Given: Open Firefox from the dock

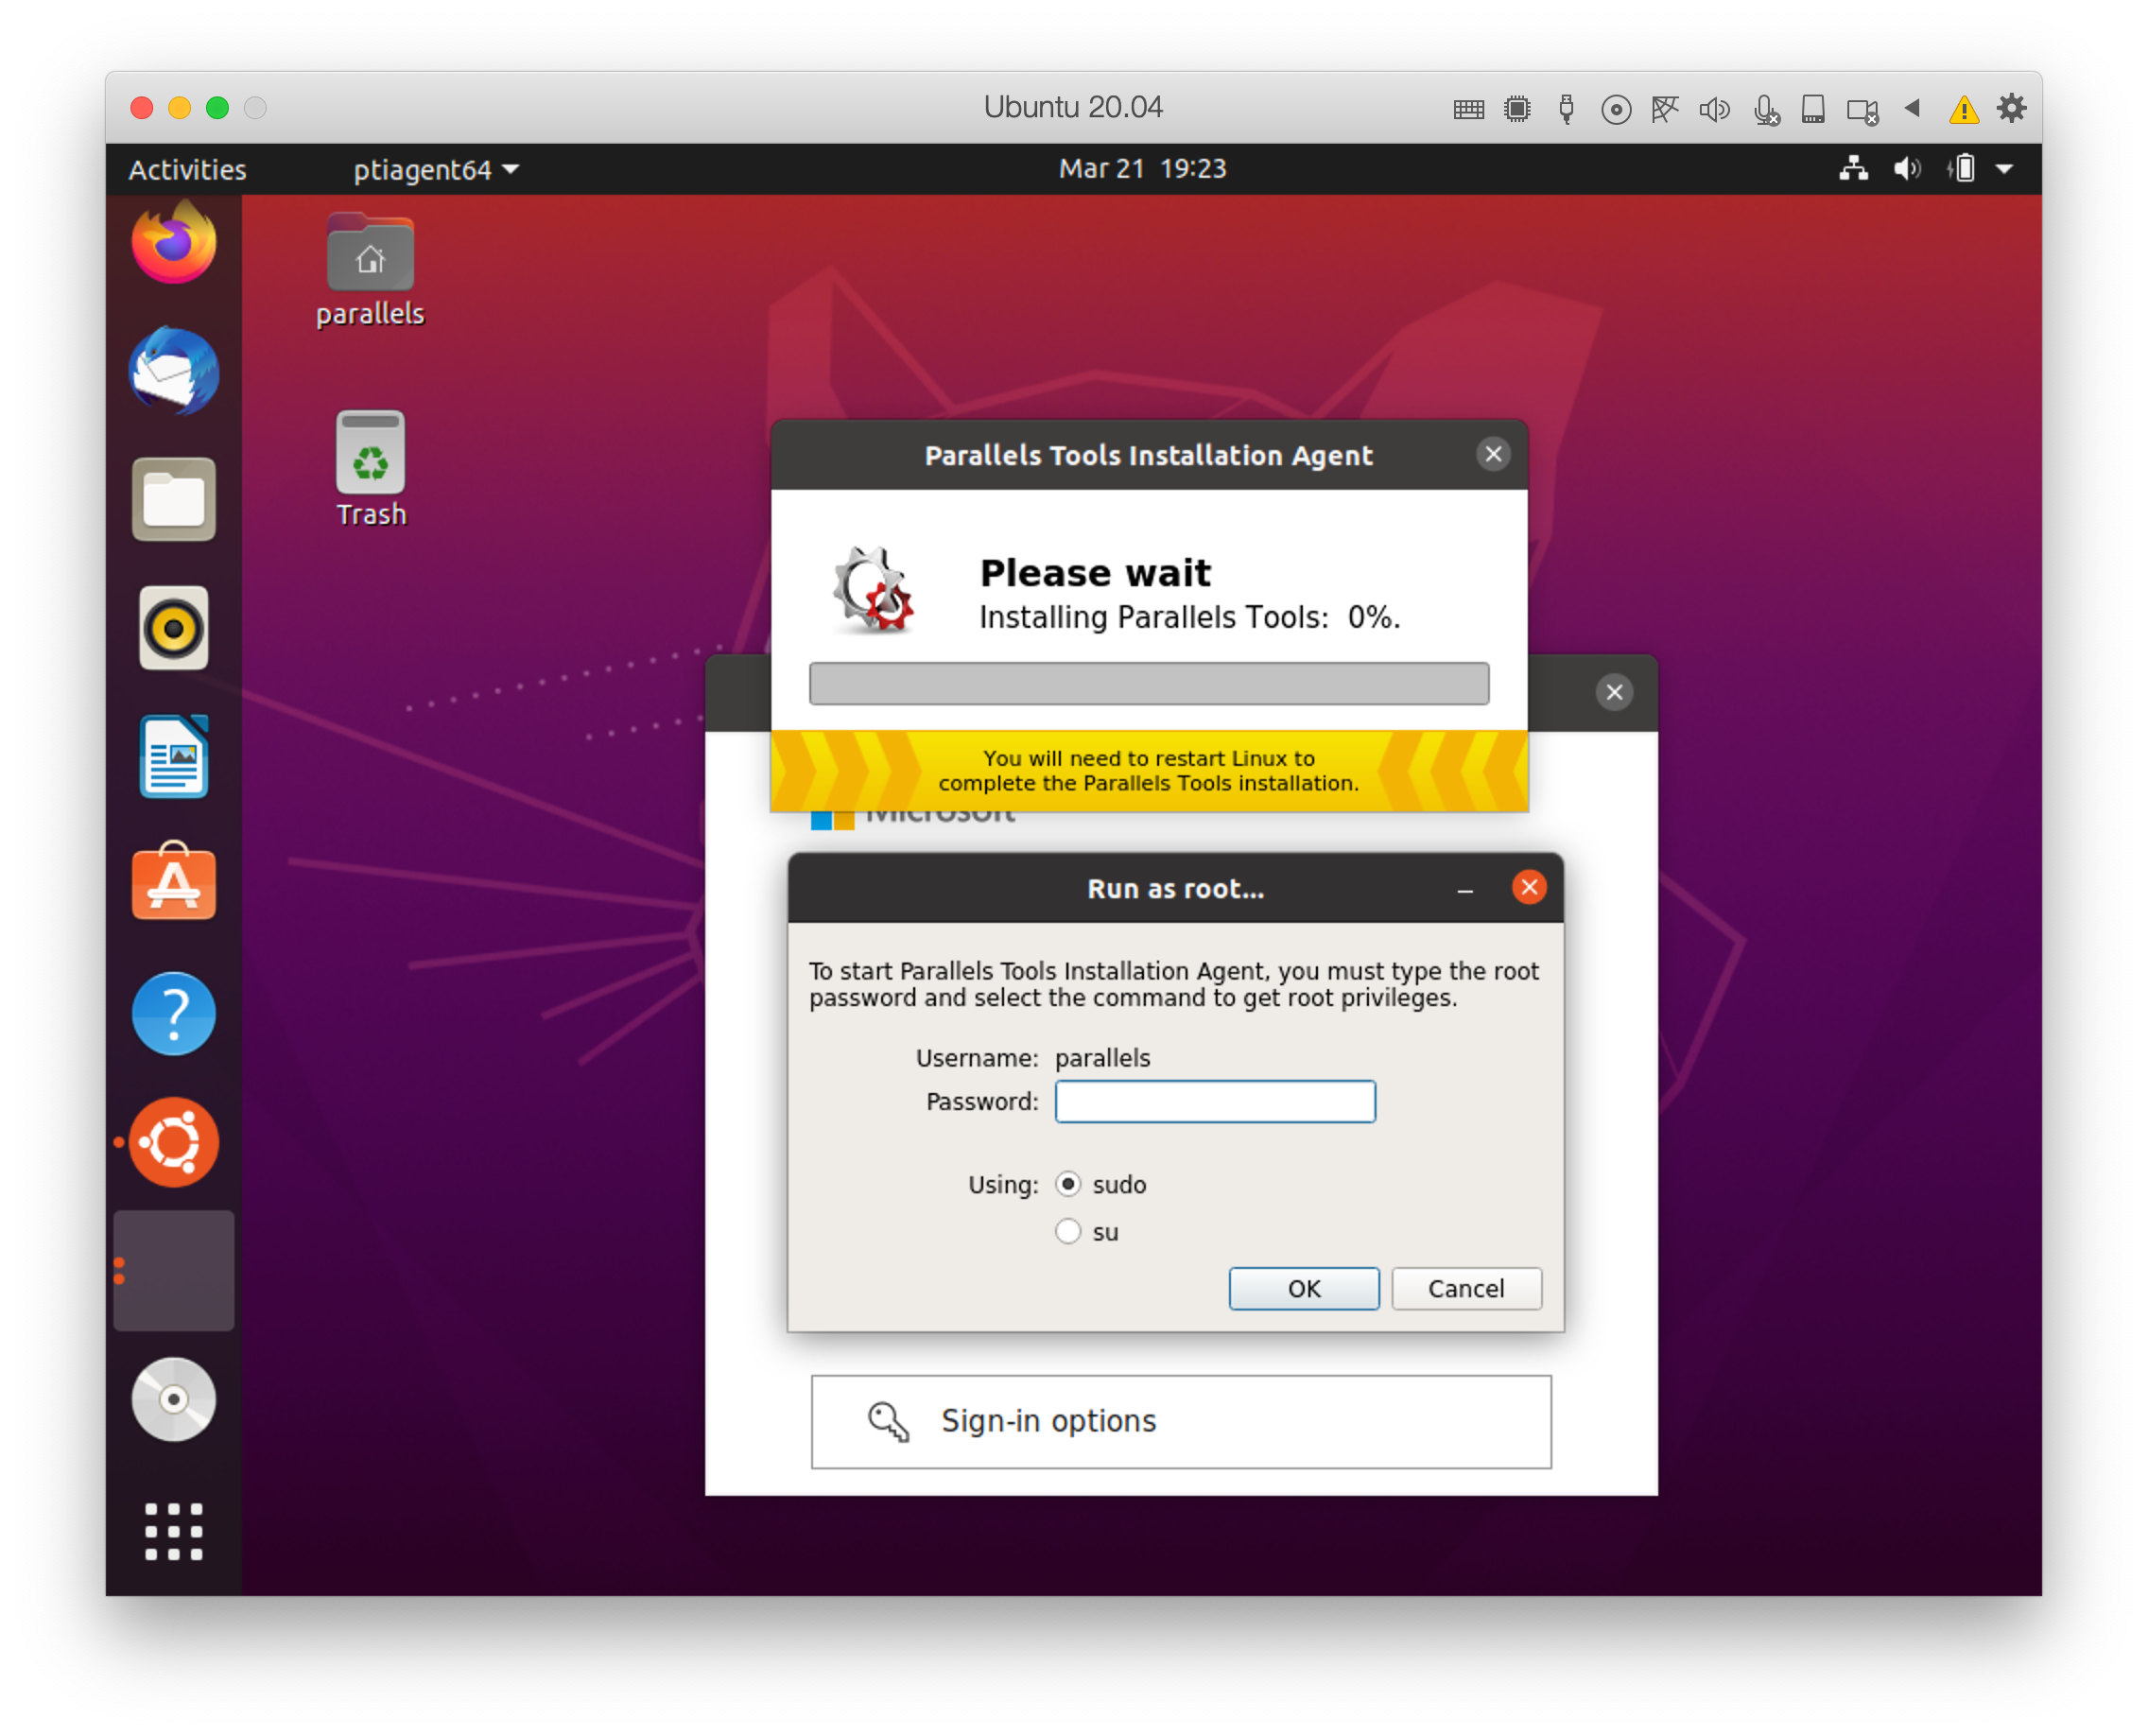Looking at the screenshot, I should (x=173, y=243).
